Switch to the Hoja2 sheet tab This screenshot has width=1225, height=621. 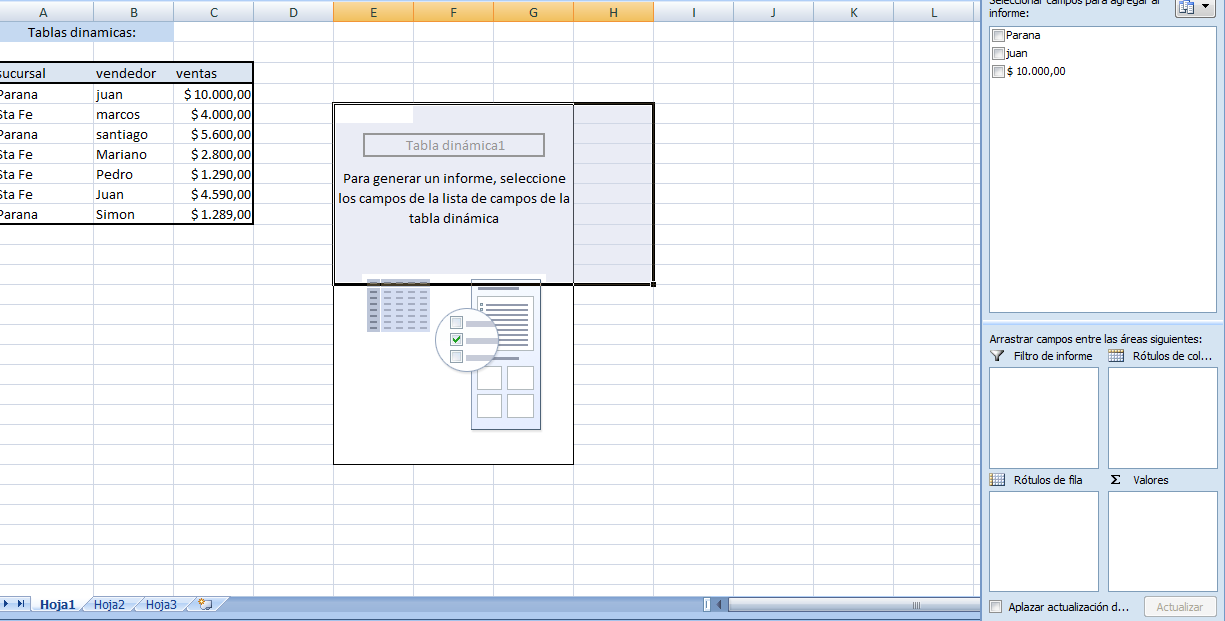[109, 604]
